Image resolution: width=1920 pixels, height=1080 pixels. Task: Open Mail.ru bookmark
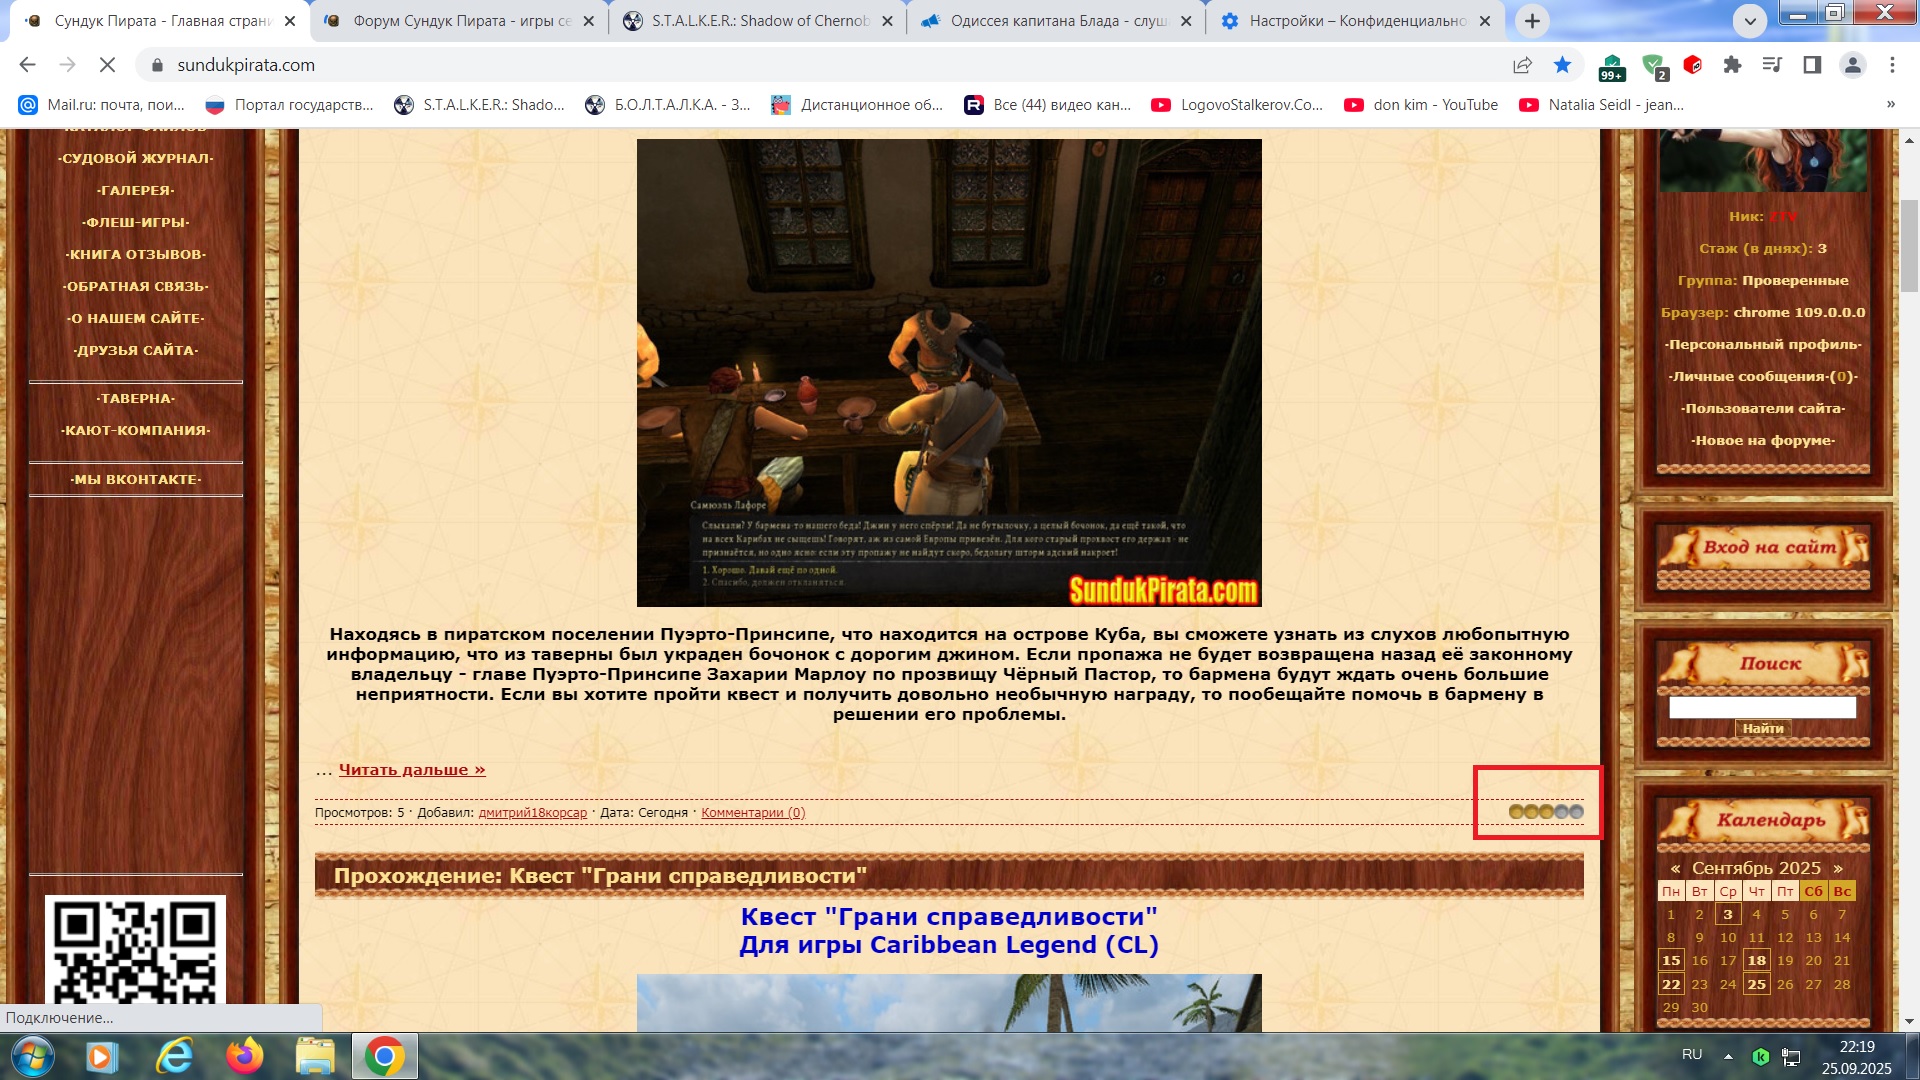point(102,104)
